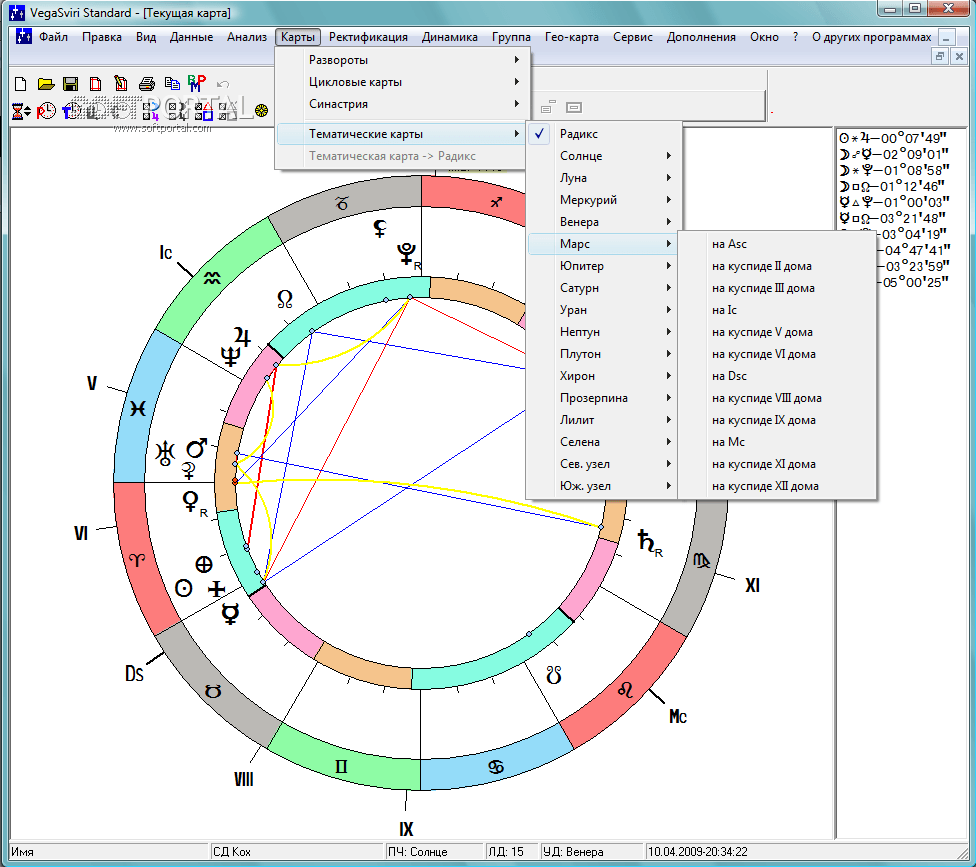Click the 00°07'49" aspect row
Viewport: 976px width, 867px height.
893,138
